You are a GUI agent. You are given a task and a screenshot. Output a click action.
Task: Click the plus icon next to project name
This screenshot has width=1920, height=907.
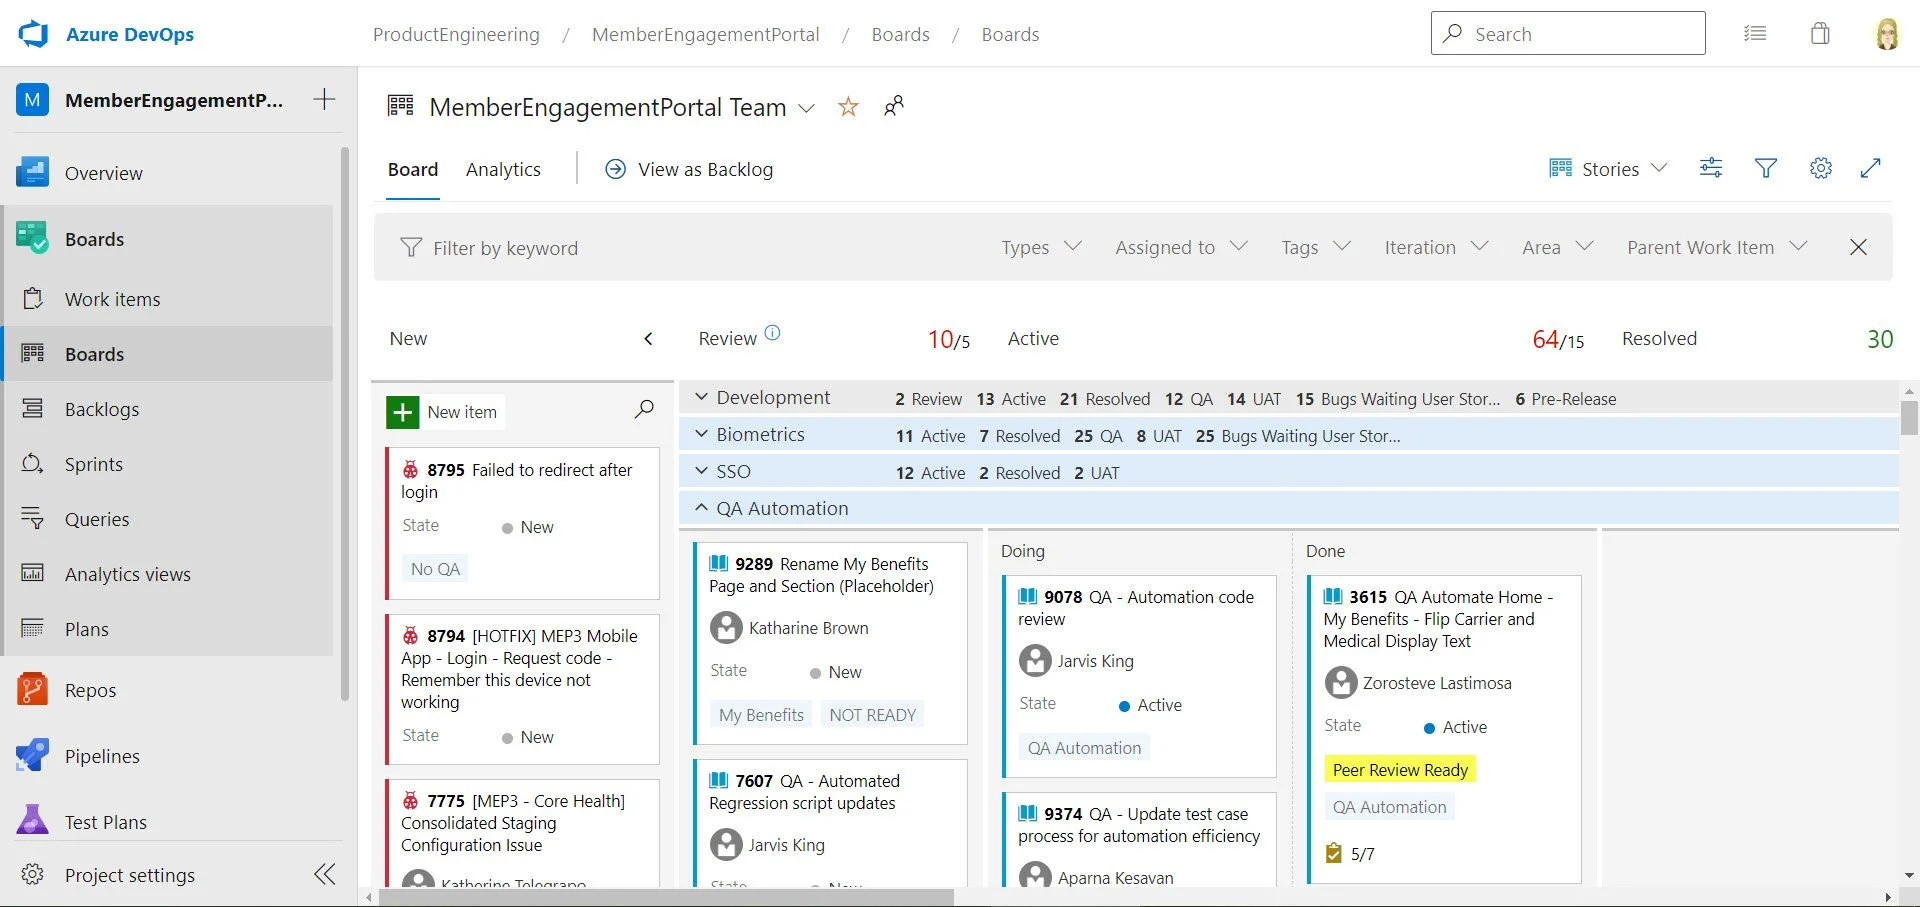coord(324,99)
